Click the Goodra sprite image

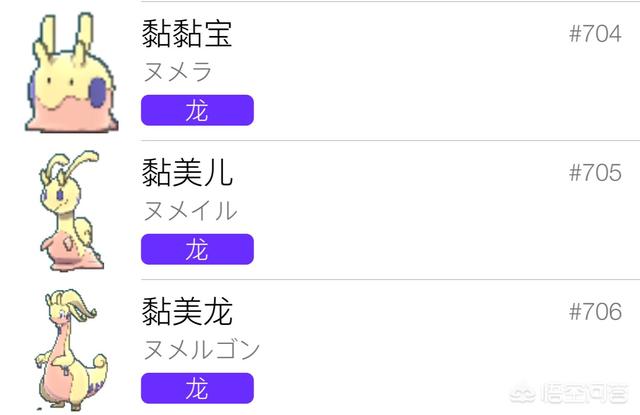pos(71,350)
